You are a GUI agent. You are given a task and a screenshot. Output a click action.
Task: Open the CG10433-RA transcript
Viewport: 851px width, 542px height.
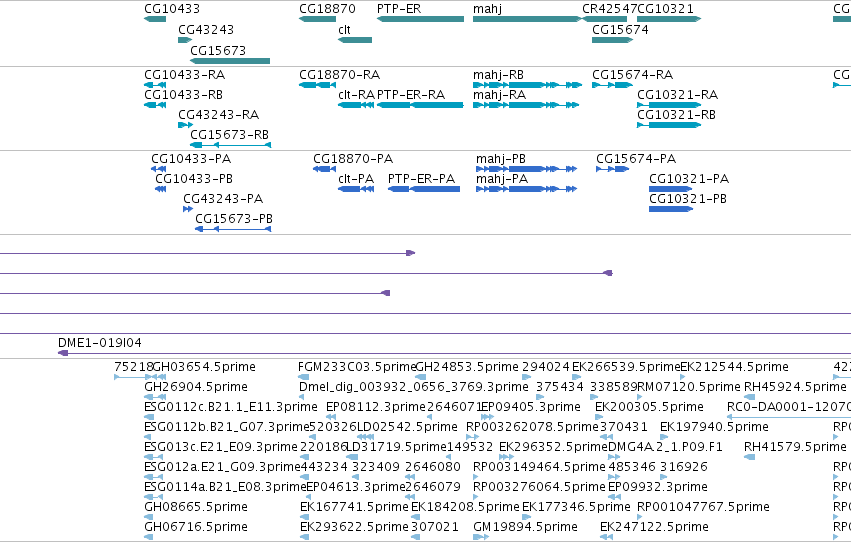coord(155,85)
